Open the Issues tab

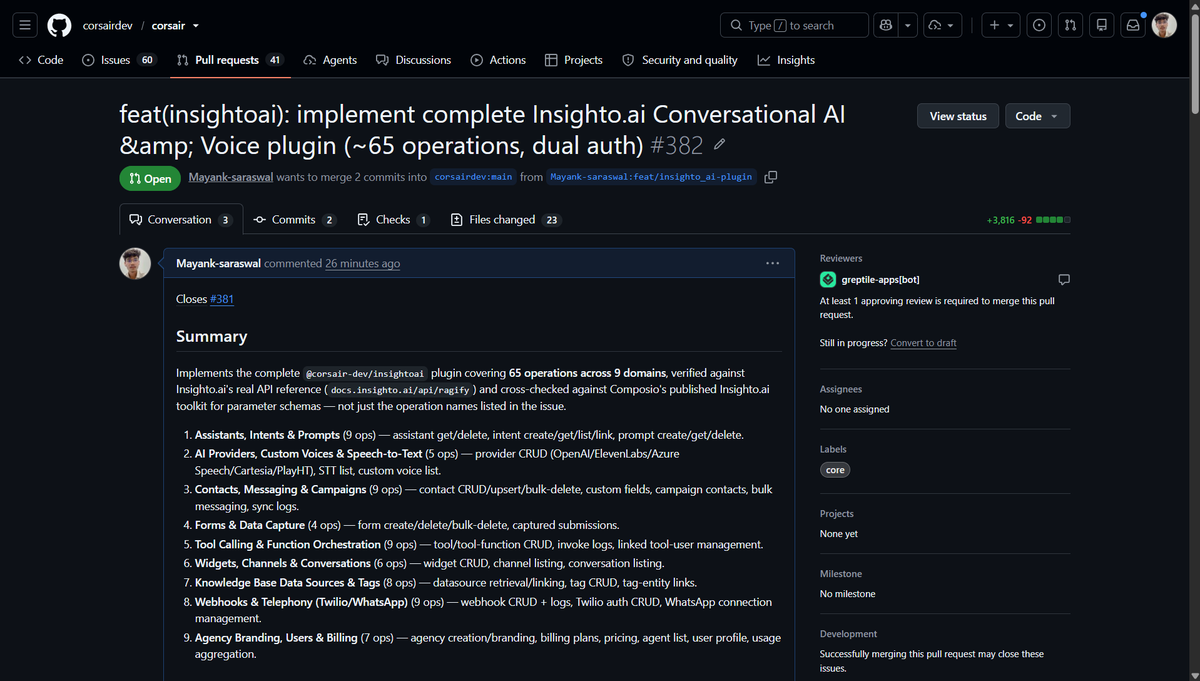click(118, 60)
